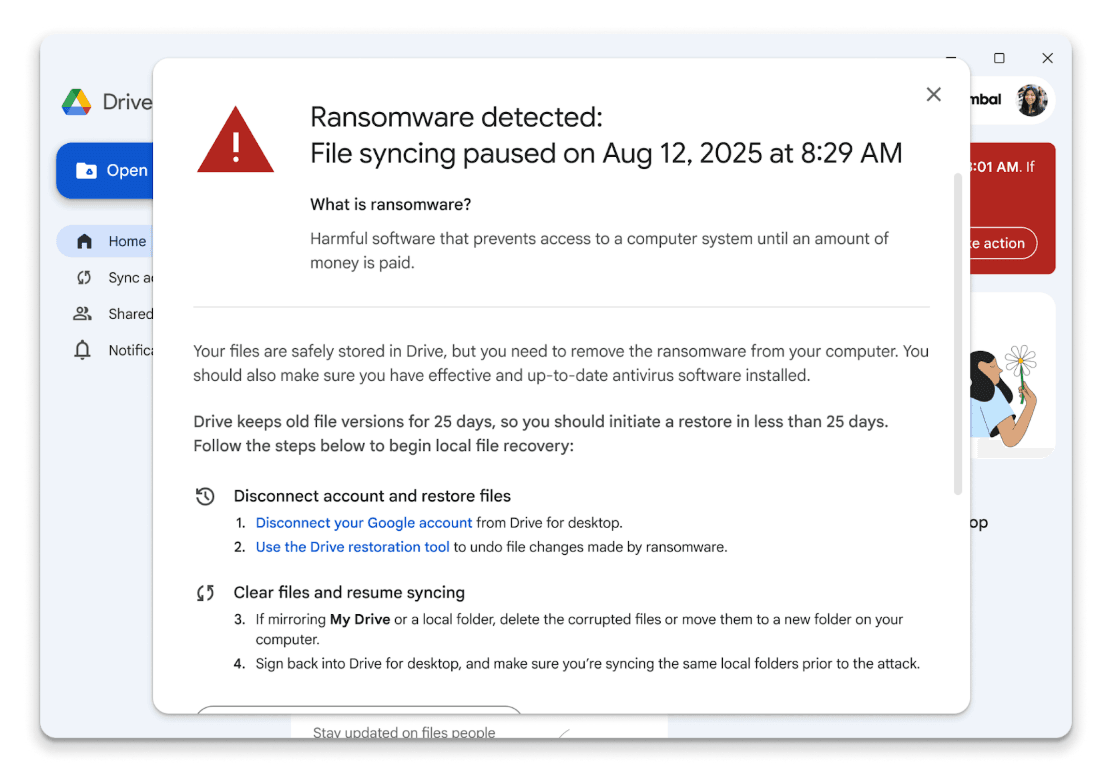Click the resume syncing arrows icon
1108x778 pixels.
205,593
